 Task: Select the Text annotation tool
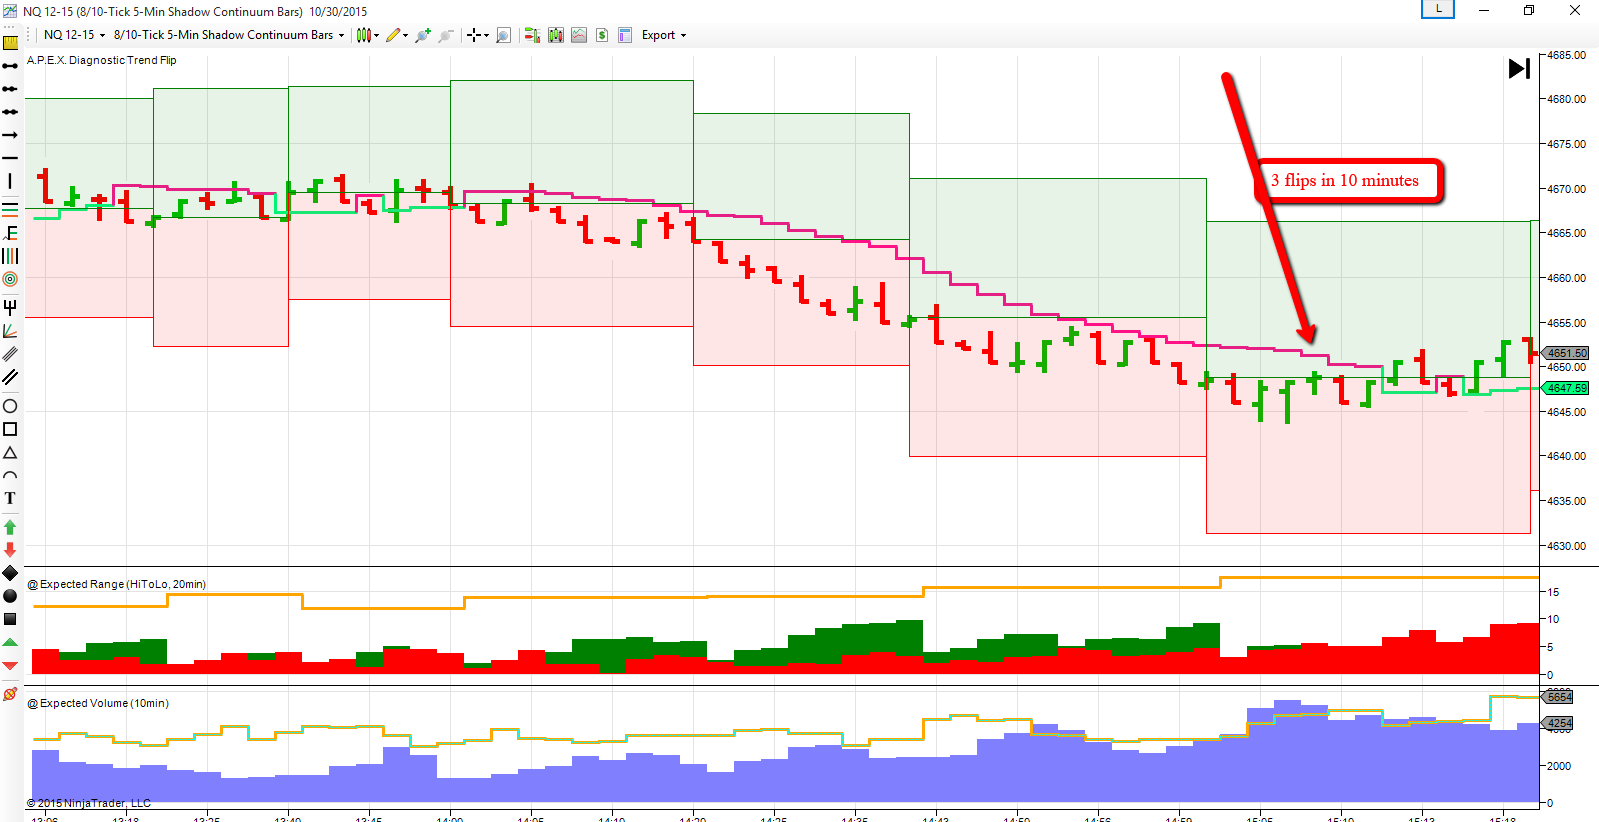(x=10, y=498)
